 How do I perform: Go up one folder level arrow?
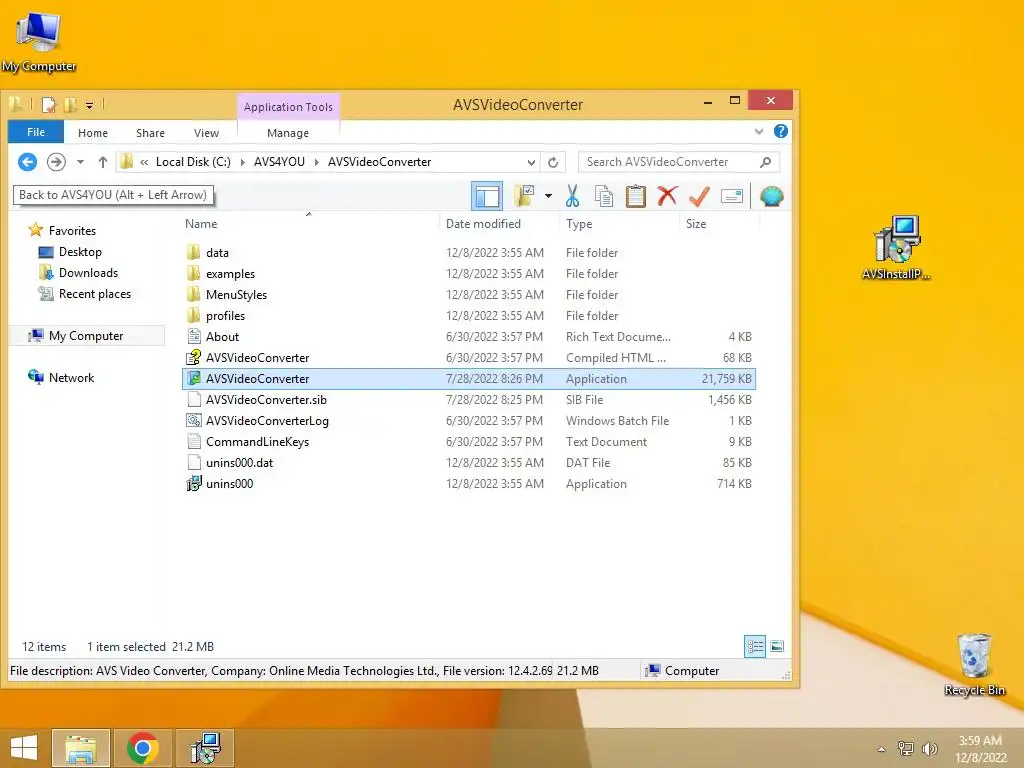click(103, 162)
